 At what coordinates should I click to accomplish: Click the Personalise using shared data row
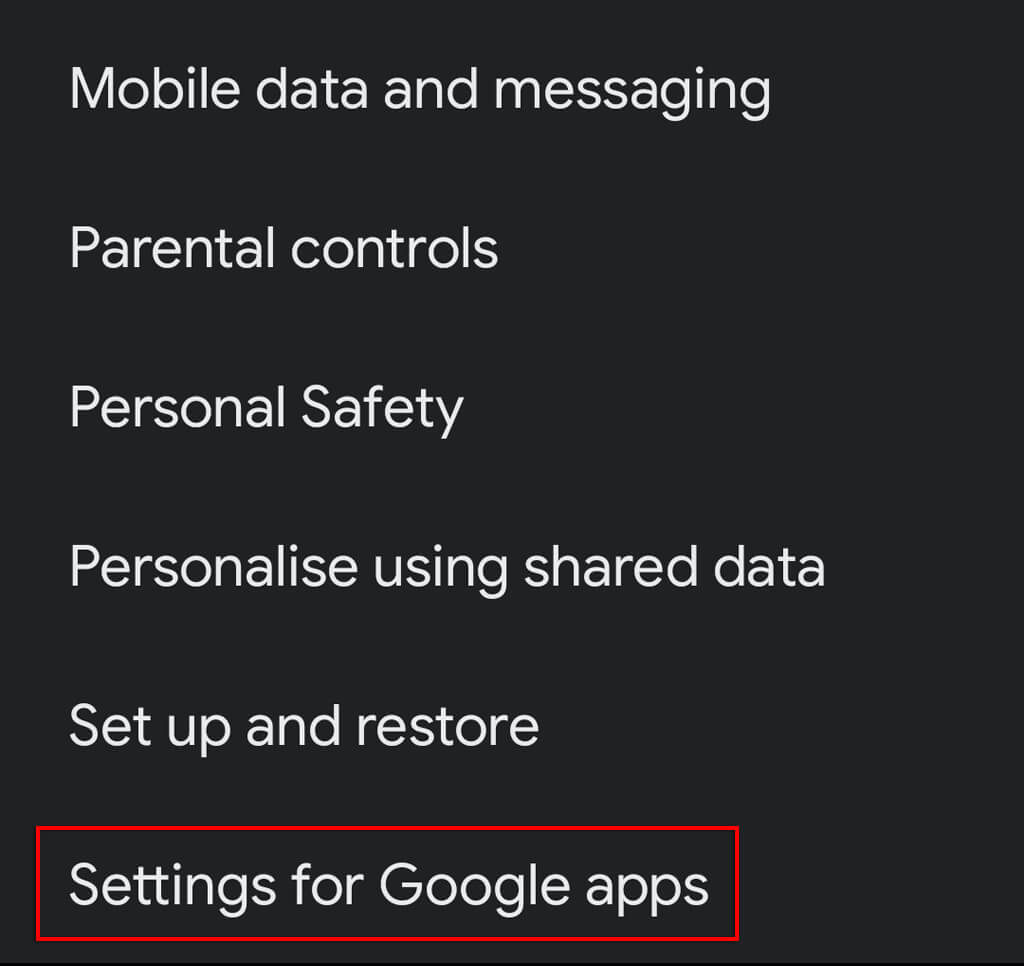pos(512,567)
